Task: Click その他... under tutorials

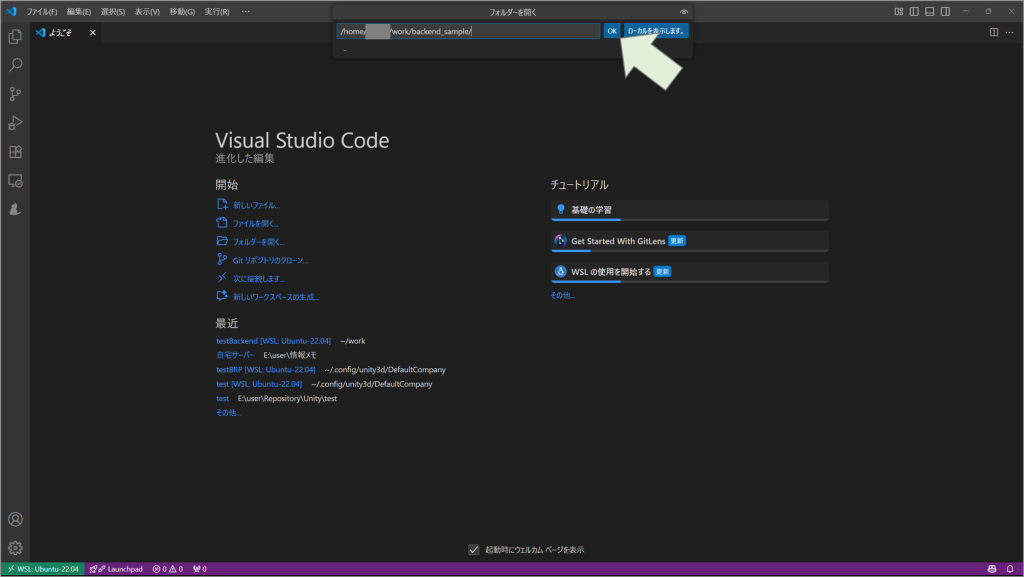Action: (562, 295)
